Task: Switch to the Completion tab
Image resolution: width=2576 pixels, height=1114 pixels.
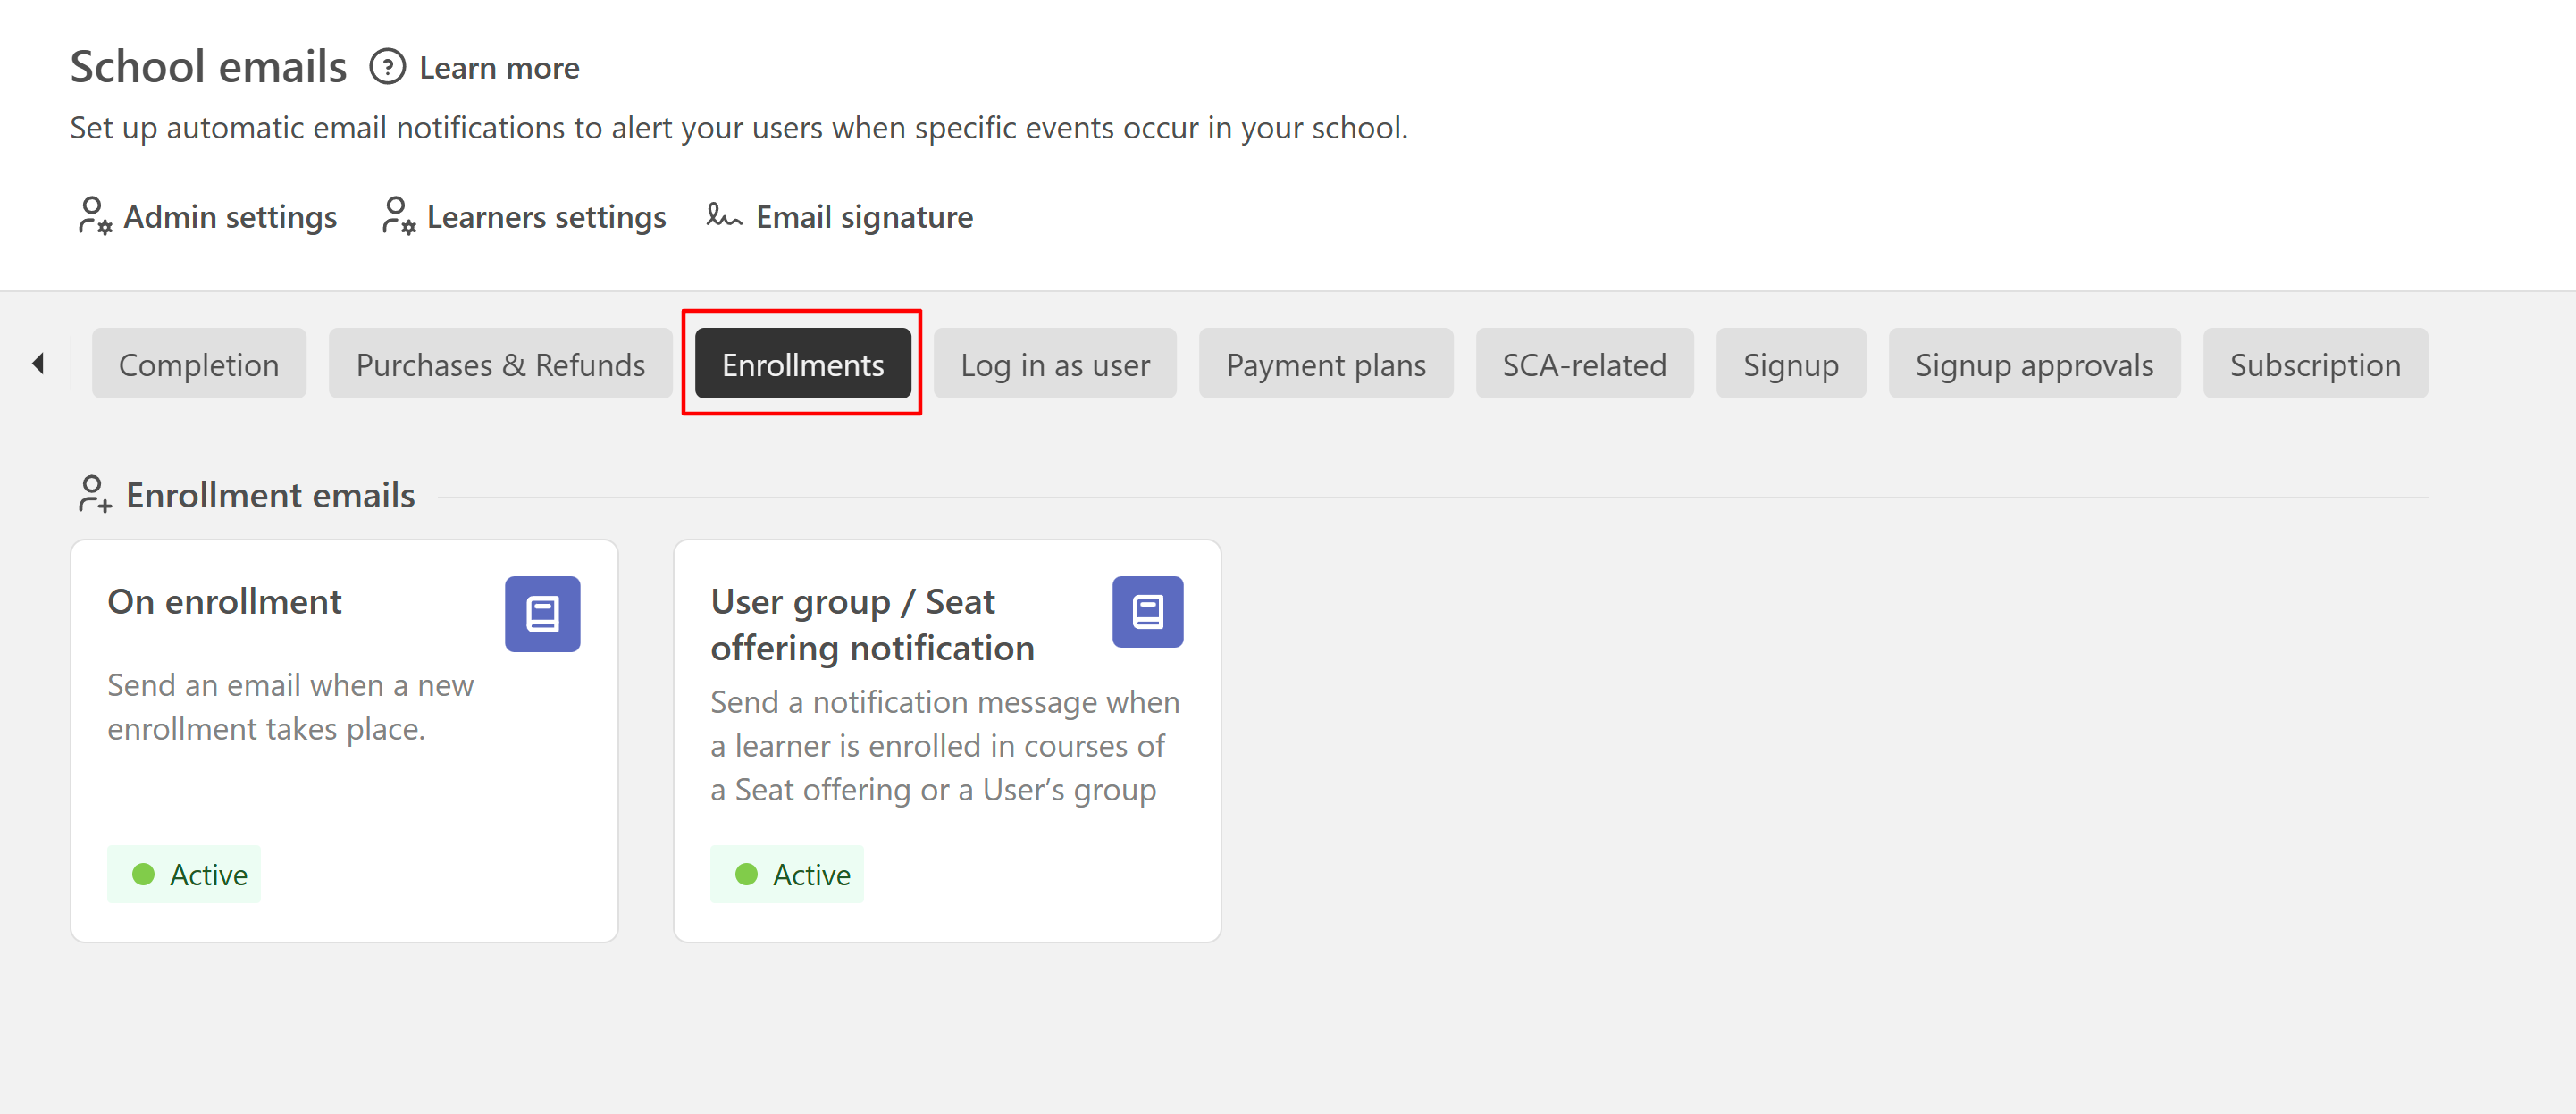Action: pos(199,364)
